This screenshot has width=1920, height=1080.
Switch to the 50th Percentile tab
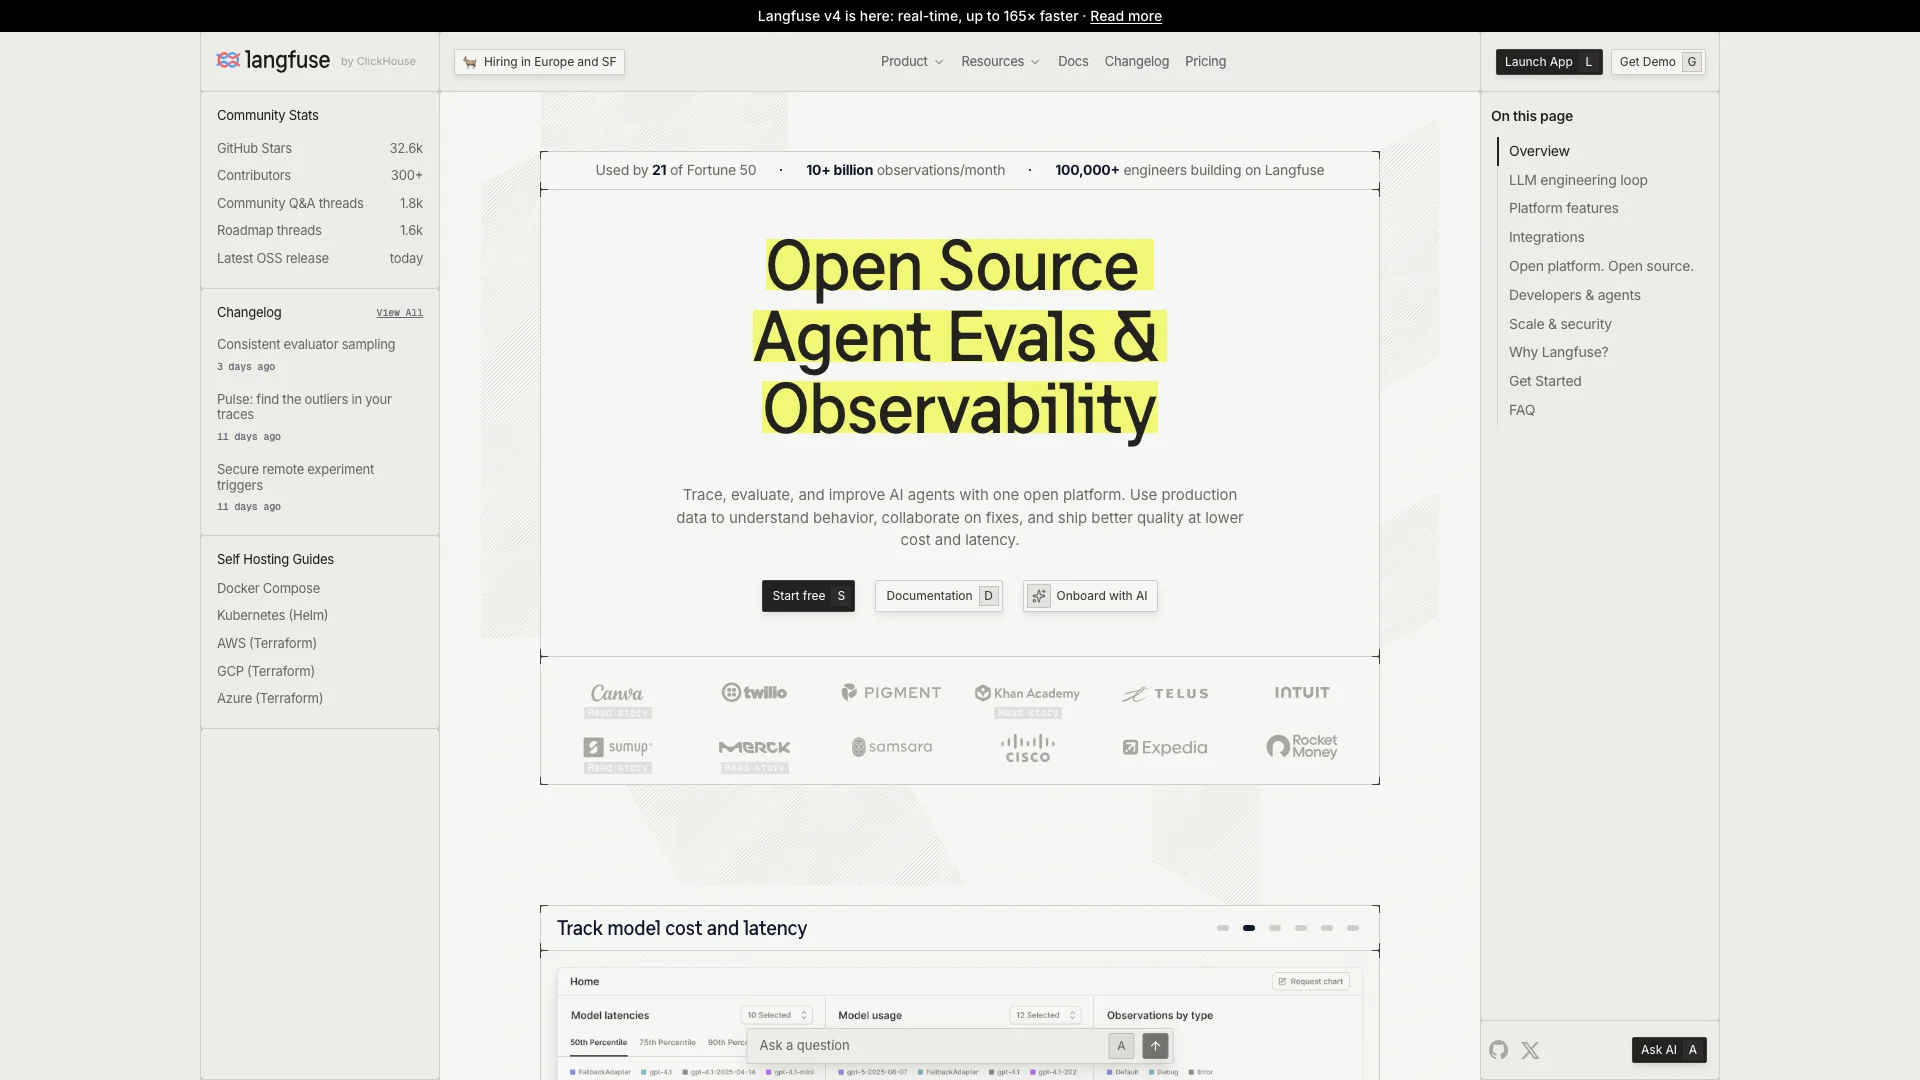pyautogui.click(x=598, y=1043)
